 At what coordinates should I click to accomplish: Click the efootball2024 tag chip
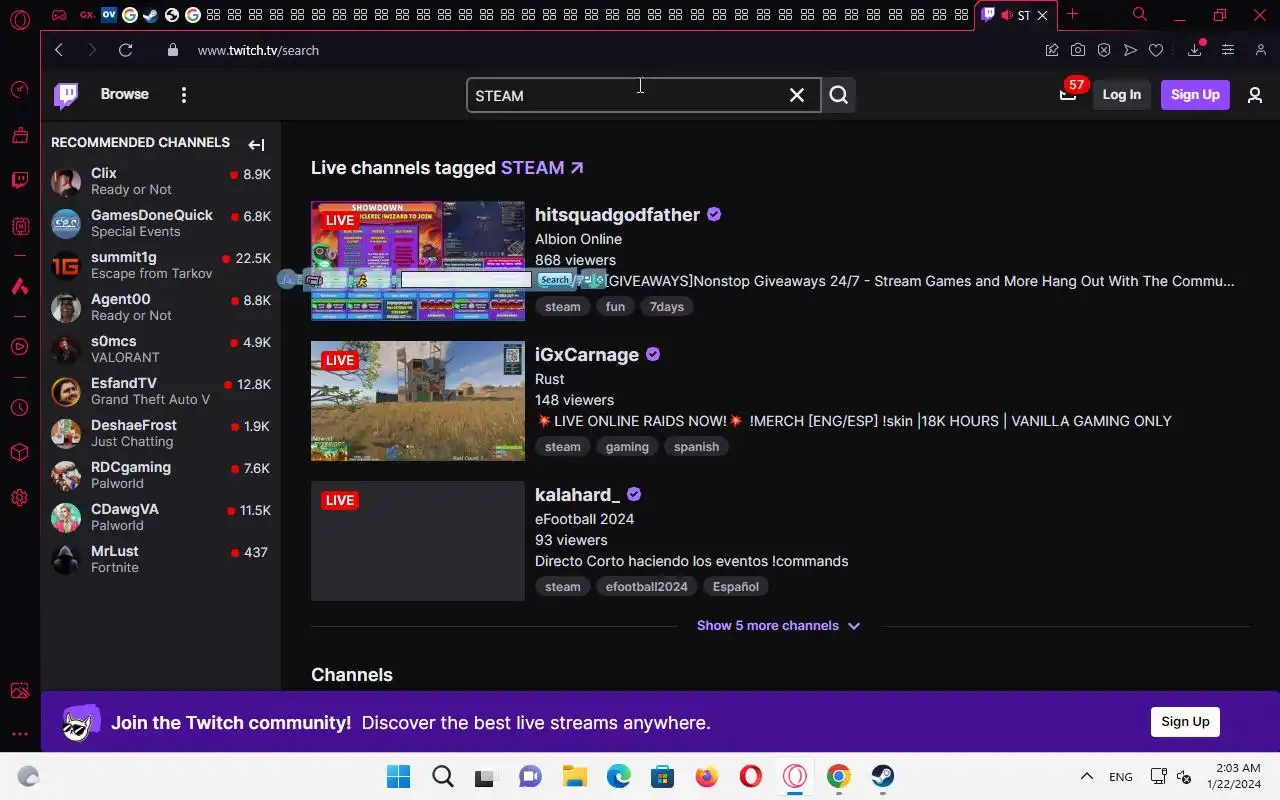click(x=646, y=586)
